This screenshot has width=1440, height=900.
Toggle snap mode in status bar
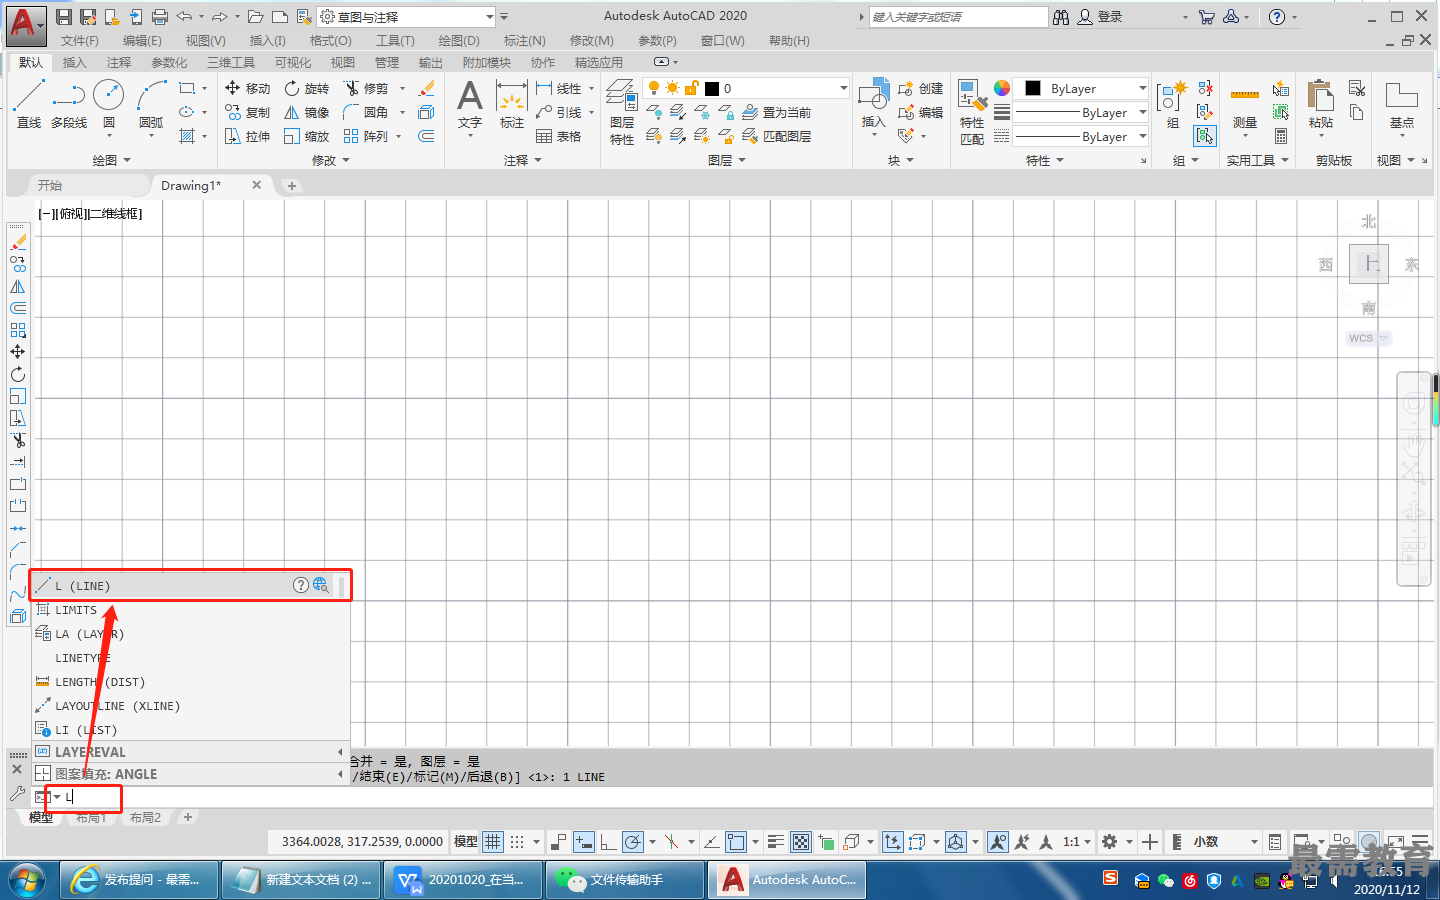click(517, 842)
